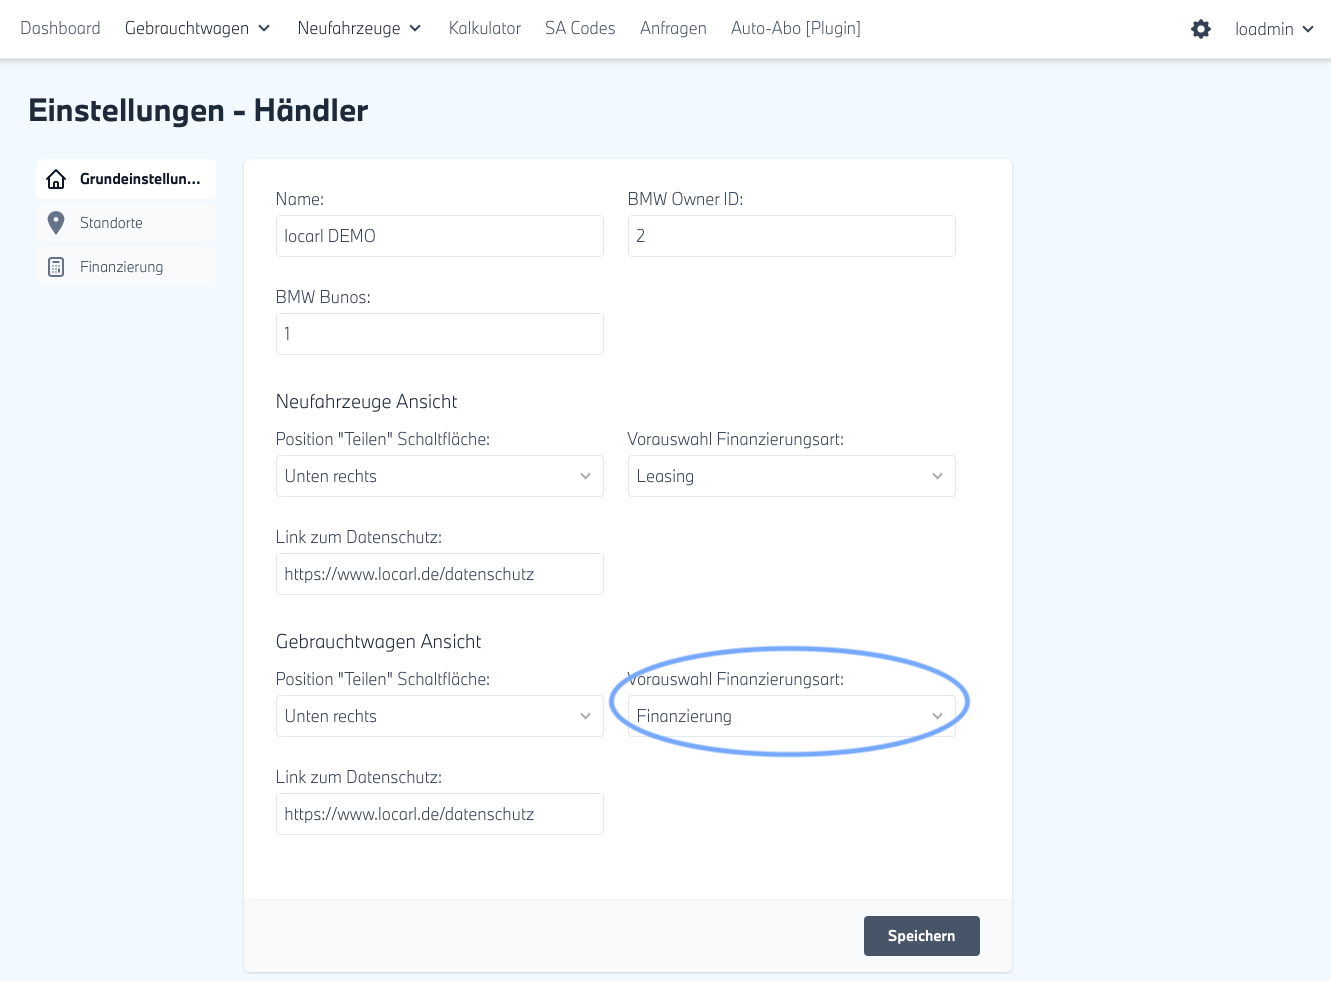Go to the Dashboard page
The height and width of the screenshot is (981, 1331).
60,28
